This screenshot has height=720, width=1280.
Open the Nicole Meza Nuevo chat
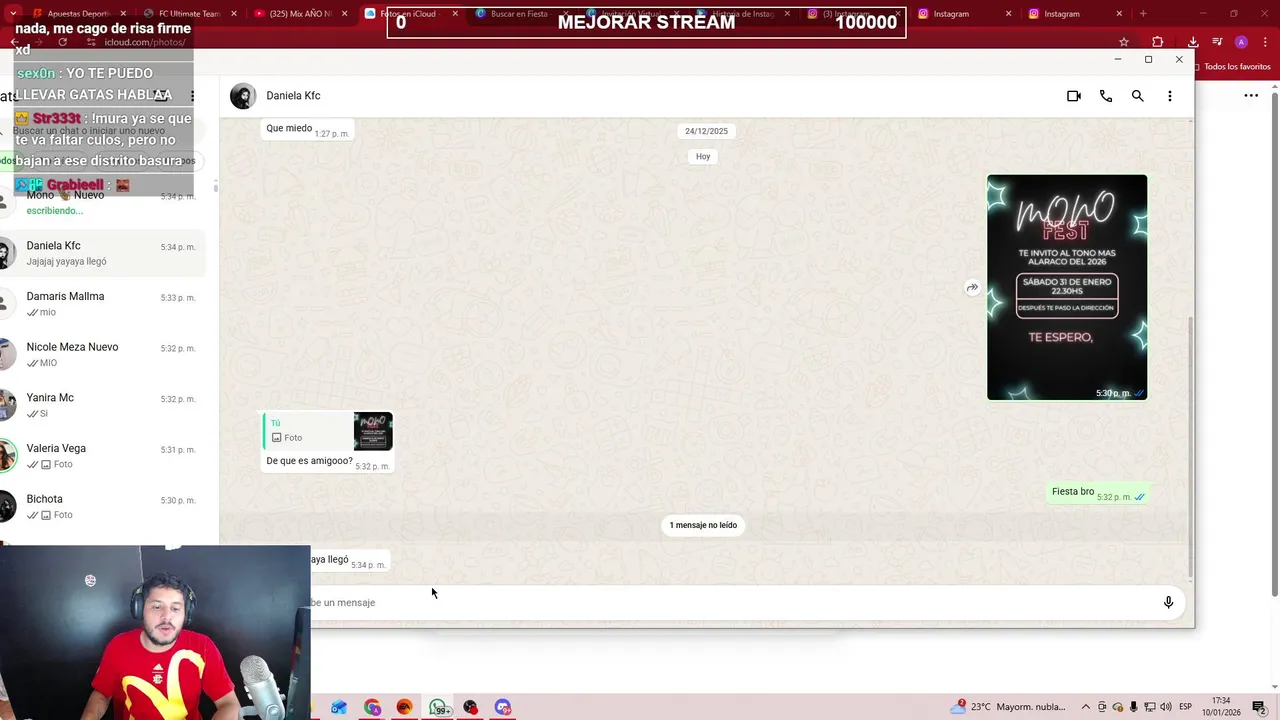point(104,355)
